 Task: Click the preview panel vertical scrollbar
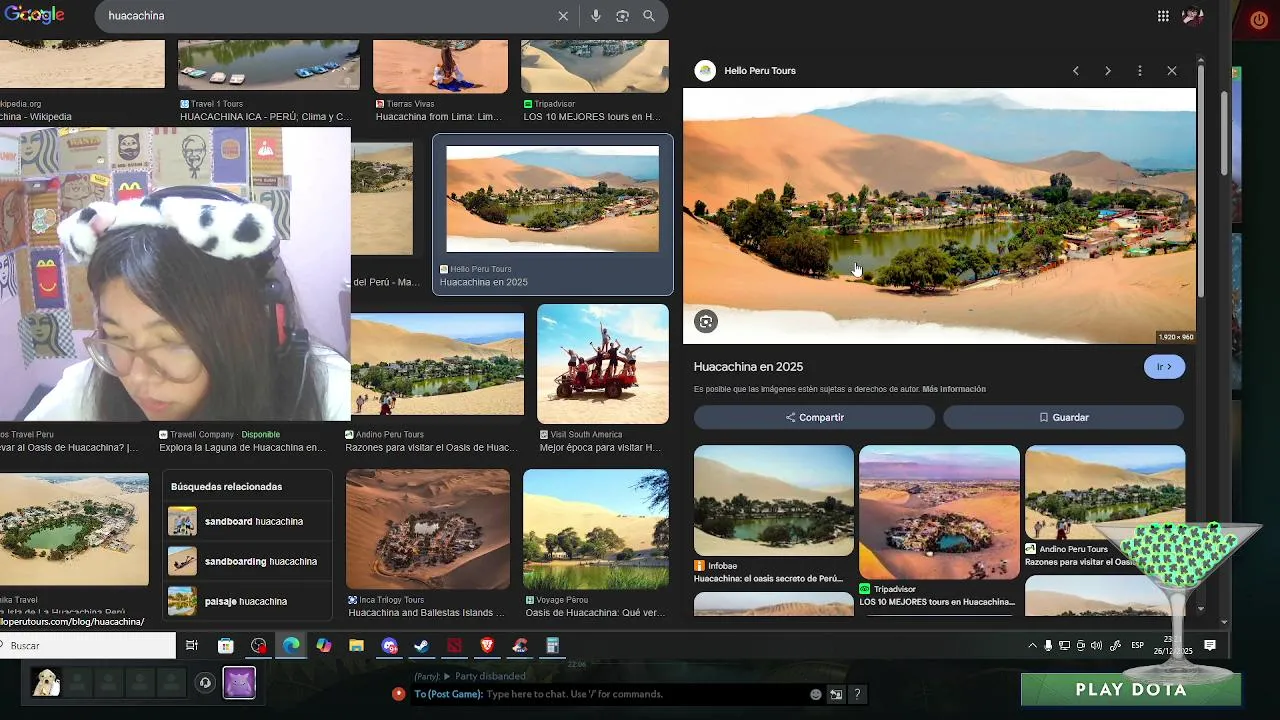click(x=1201, y=180)
